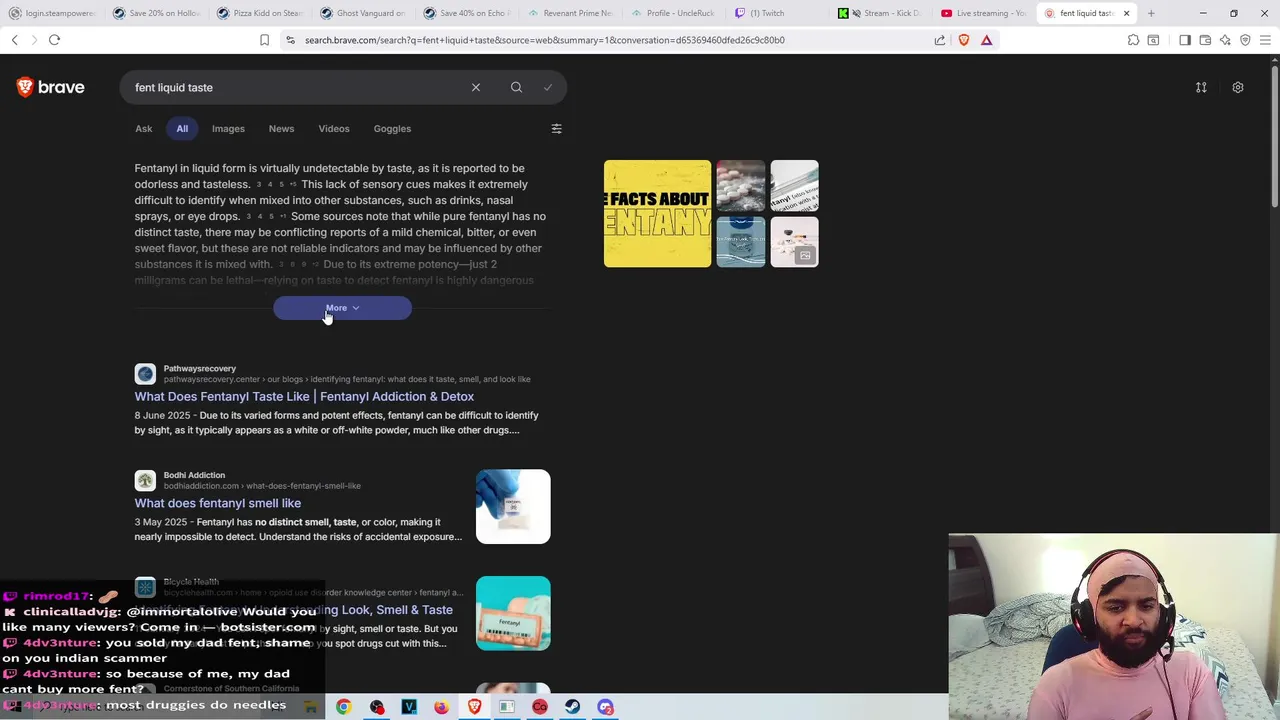Submit search with the magnifier icon
The width and height of the screenshot is (1280, 720).
click(516, 87)
